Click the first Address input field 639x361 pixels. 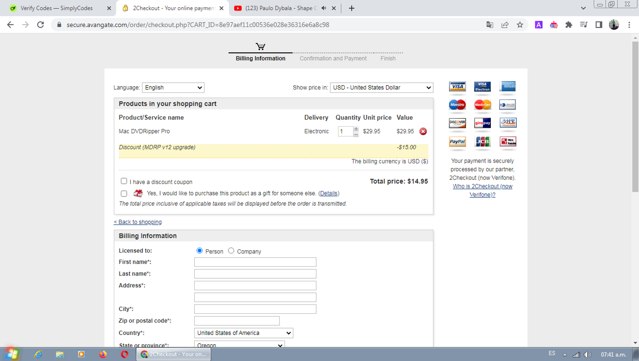point(255,286)
